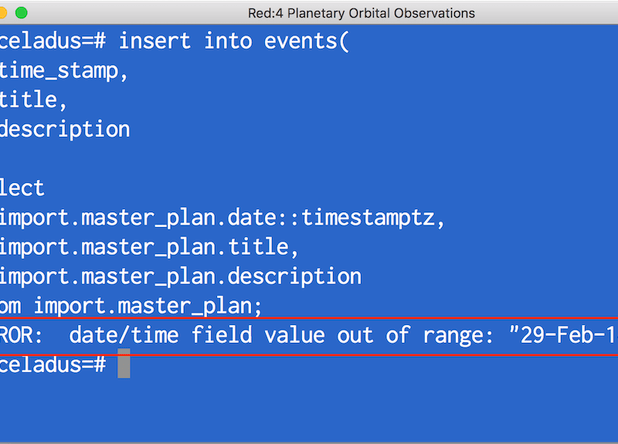Click the import.master_plan.title, line
618x444 pixels.
tap(149, 248)
